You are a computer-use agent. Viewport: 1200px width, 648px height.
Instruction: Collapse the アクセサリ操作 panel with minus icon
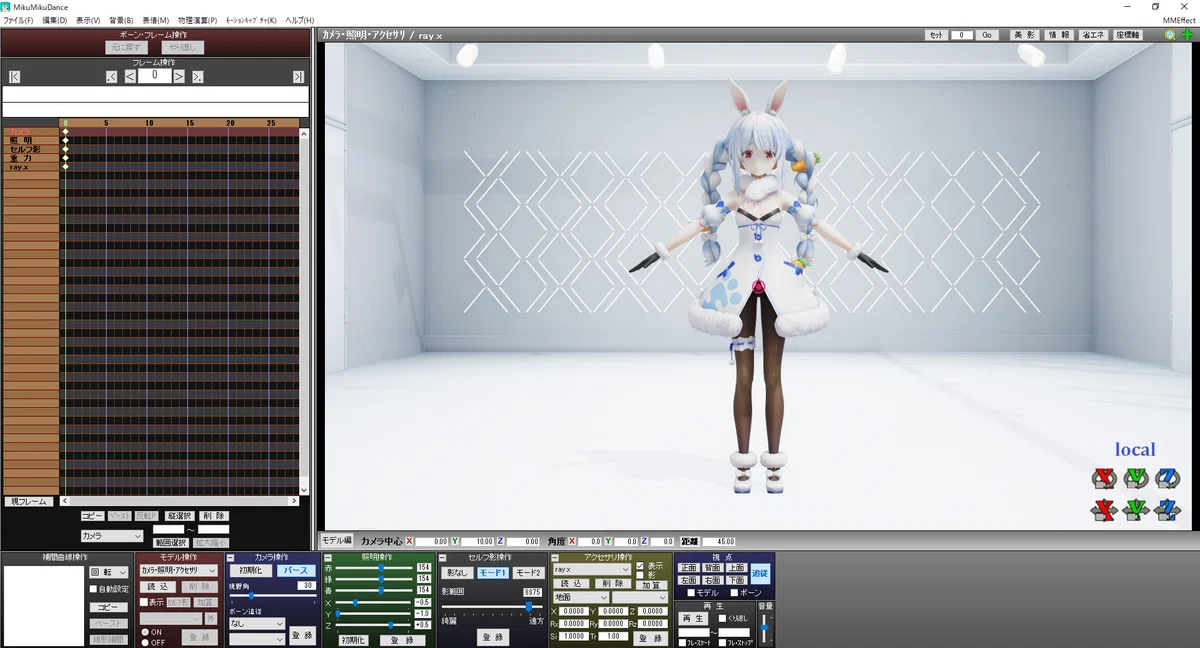(555, 557)
